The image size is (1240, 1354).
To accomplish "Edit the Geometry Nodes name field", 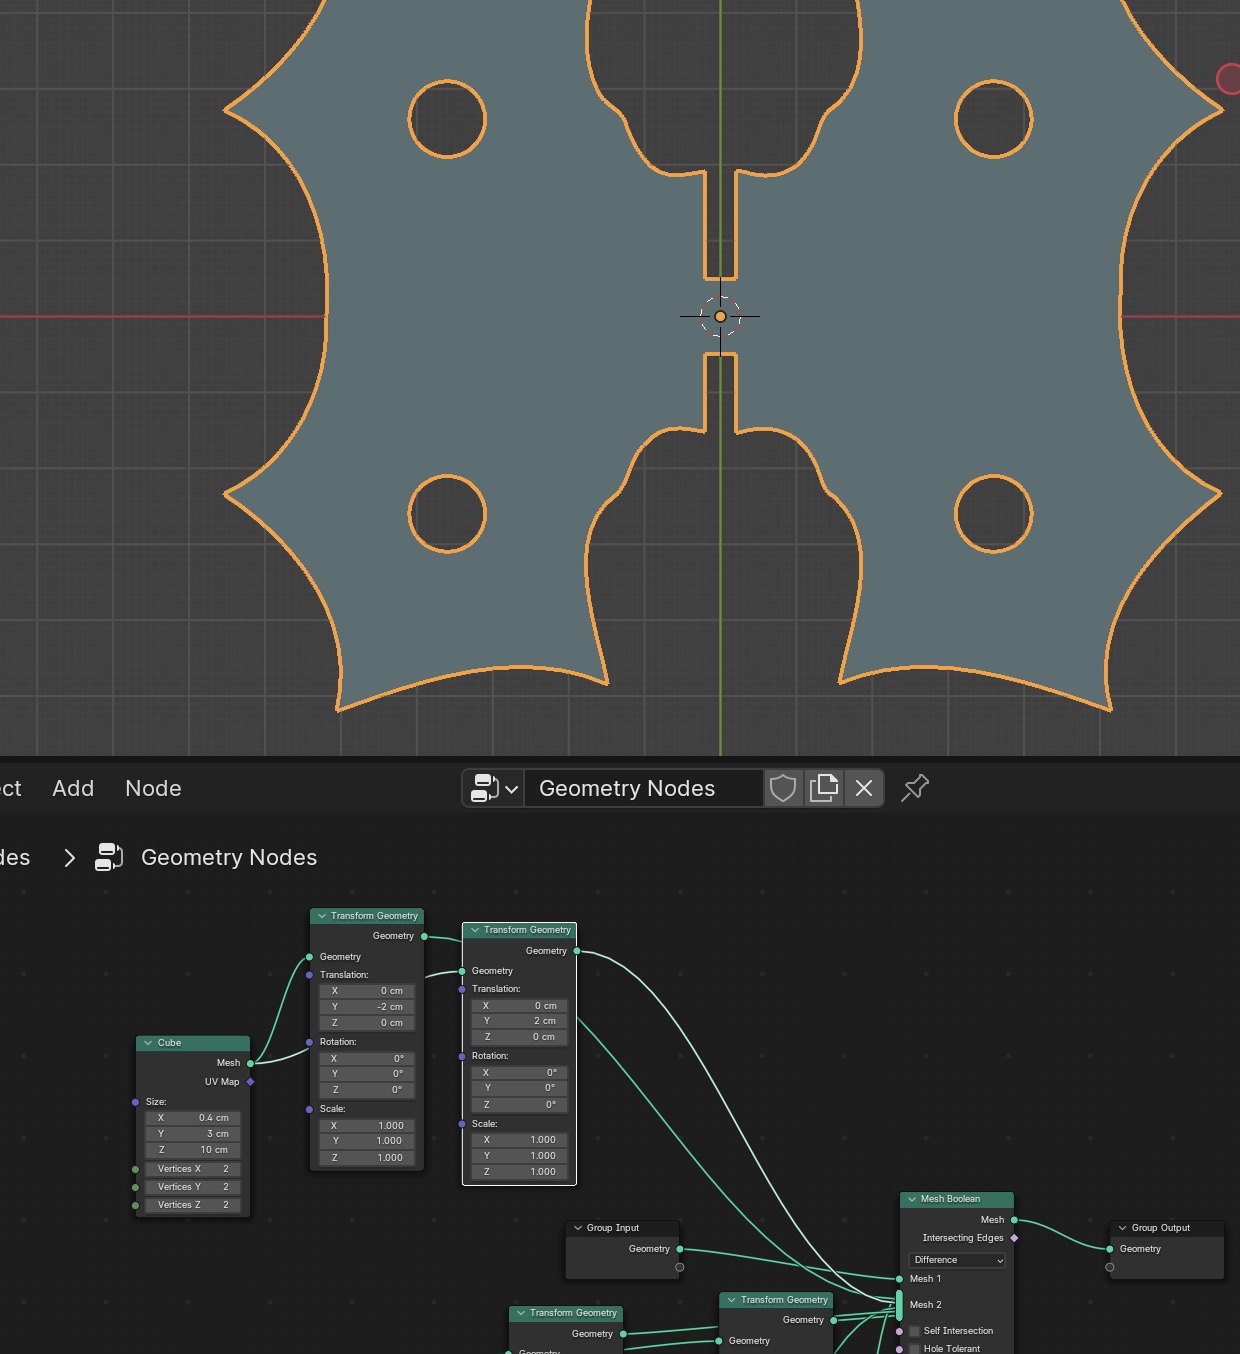I will [644, 788].
